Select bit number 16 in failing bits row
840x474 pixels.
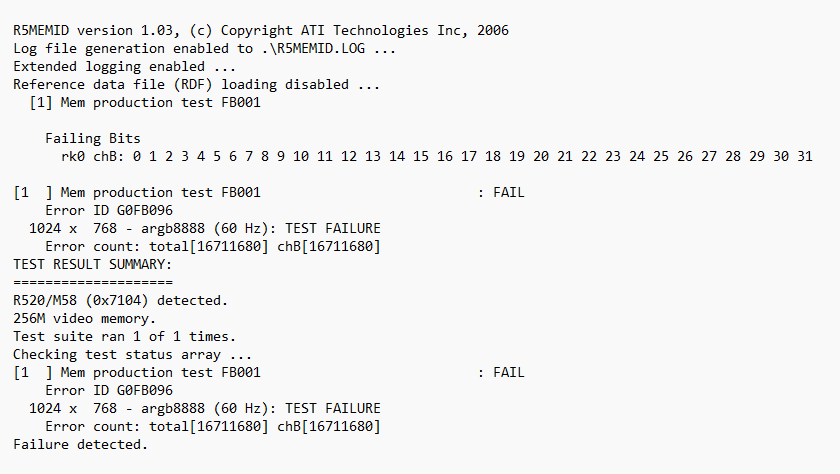click(445, 157)
